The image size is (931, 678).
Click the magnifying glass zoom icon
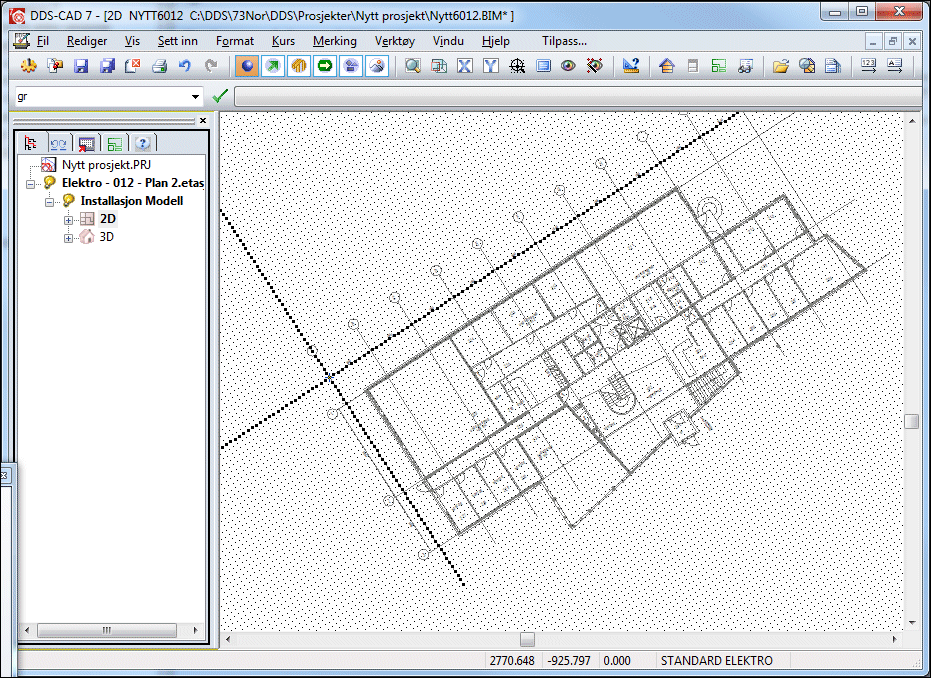click(412, 66)
